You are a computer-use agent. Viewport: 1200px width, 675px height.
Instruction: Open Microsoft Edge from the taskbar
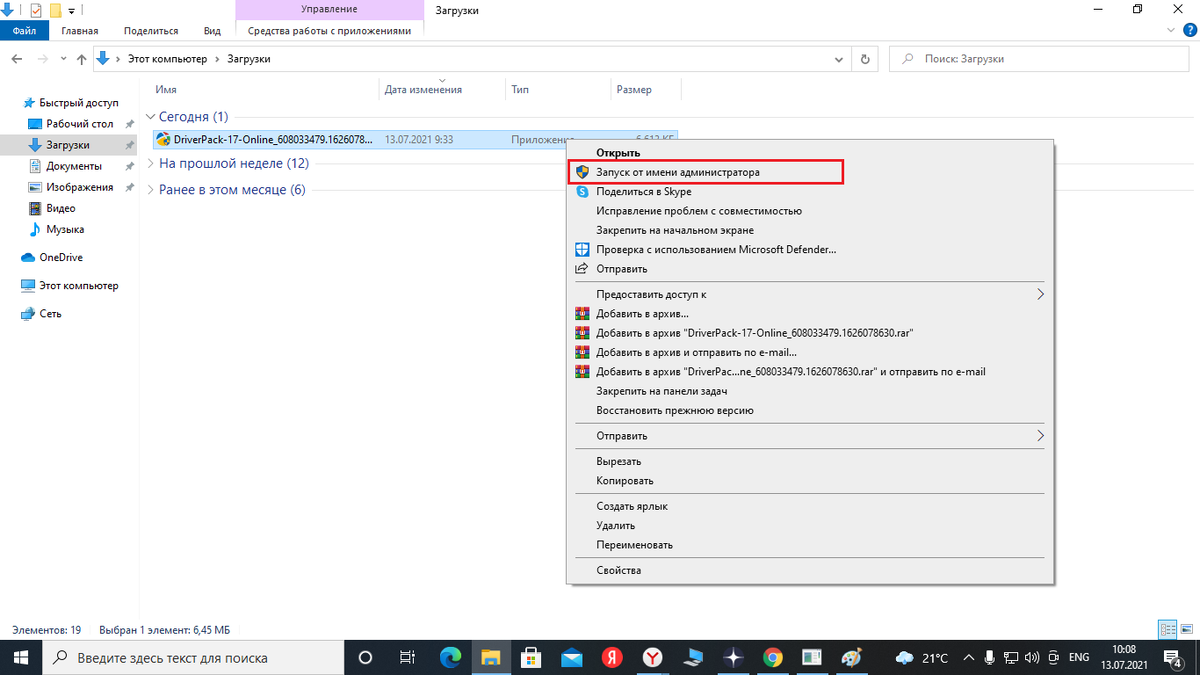tap(450, 658)
